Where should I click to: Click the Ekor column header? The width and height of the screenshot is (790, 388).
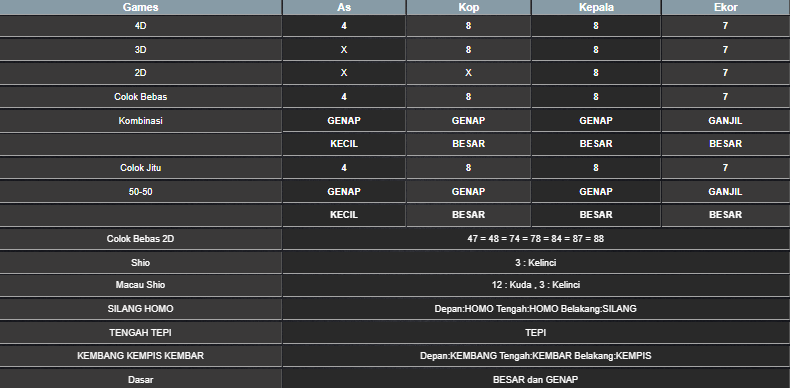[x=726, y=7]
